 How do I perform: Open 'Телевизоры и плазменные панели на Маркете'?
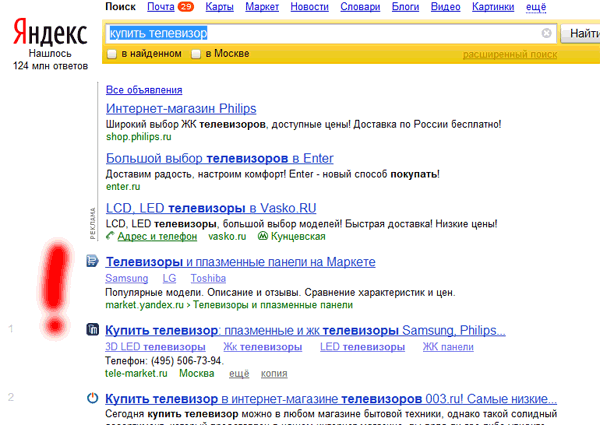240,262
